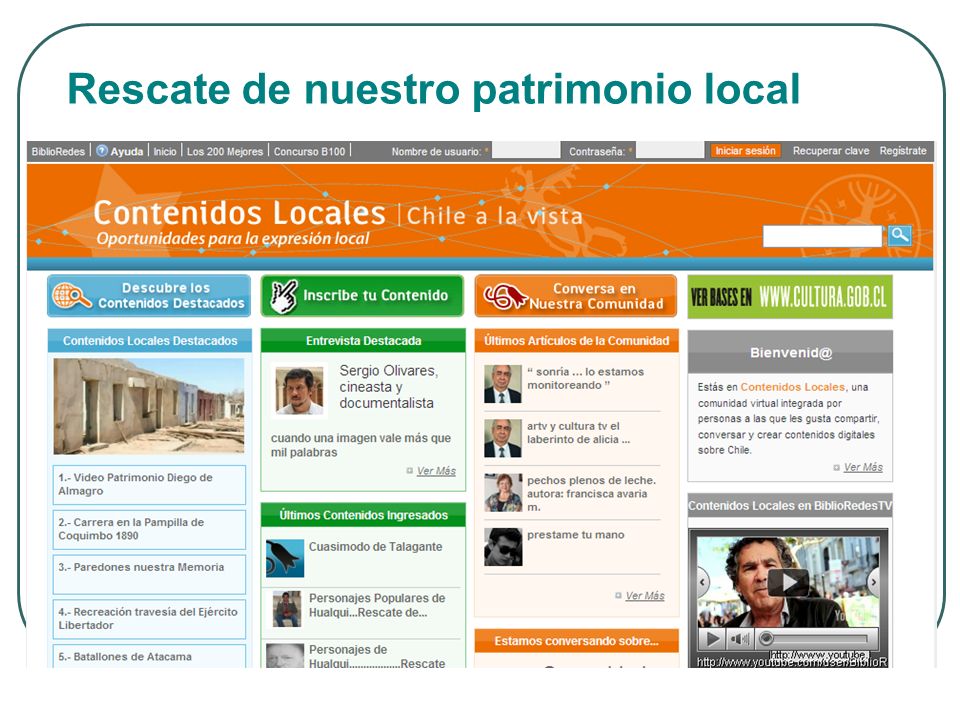Click the search text box in header
Screen dimensions: 960x720
tap(822, 236)
